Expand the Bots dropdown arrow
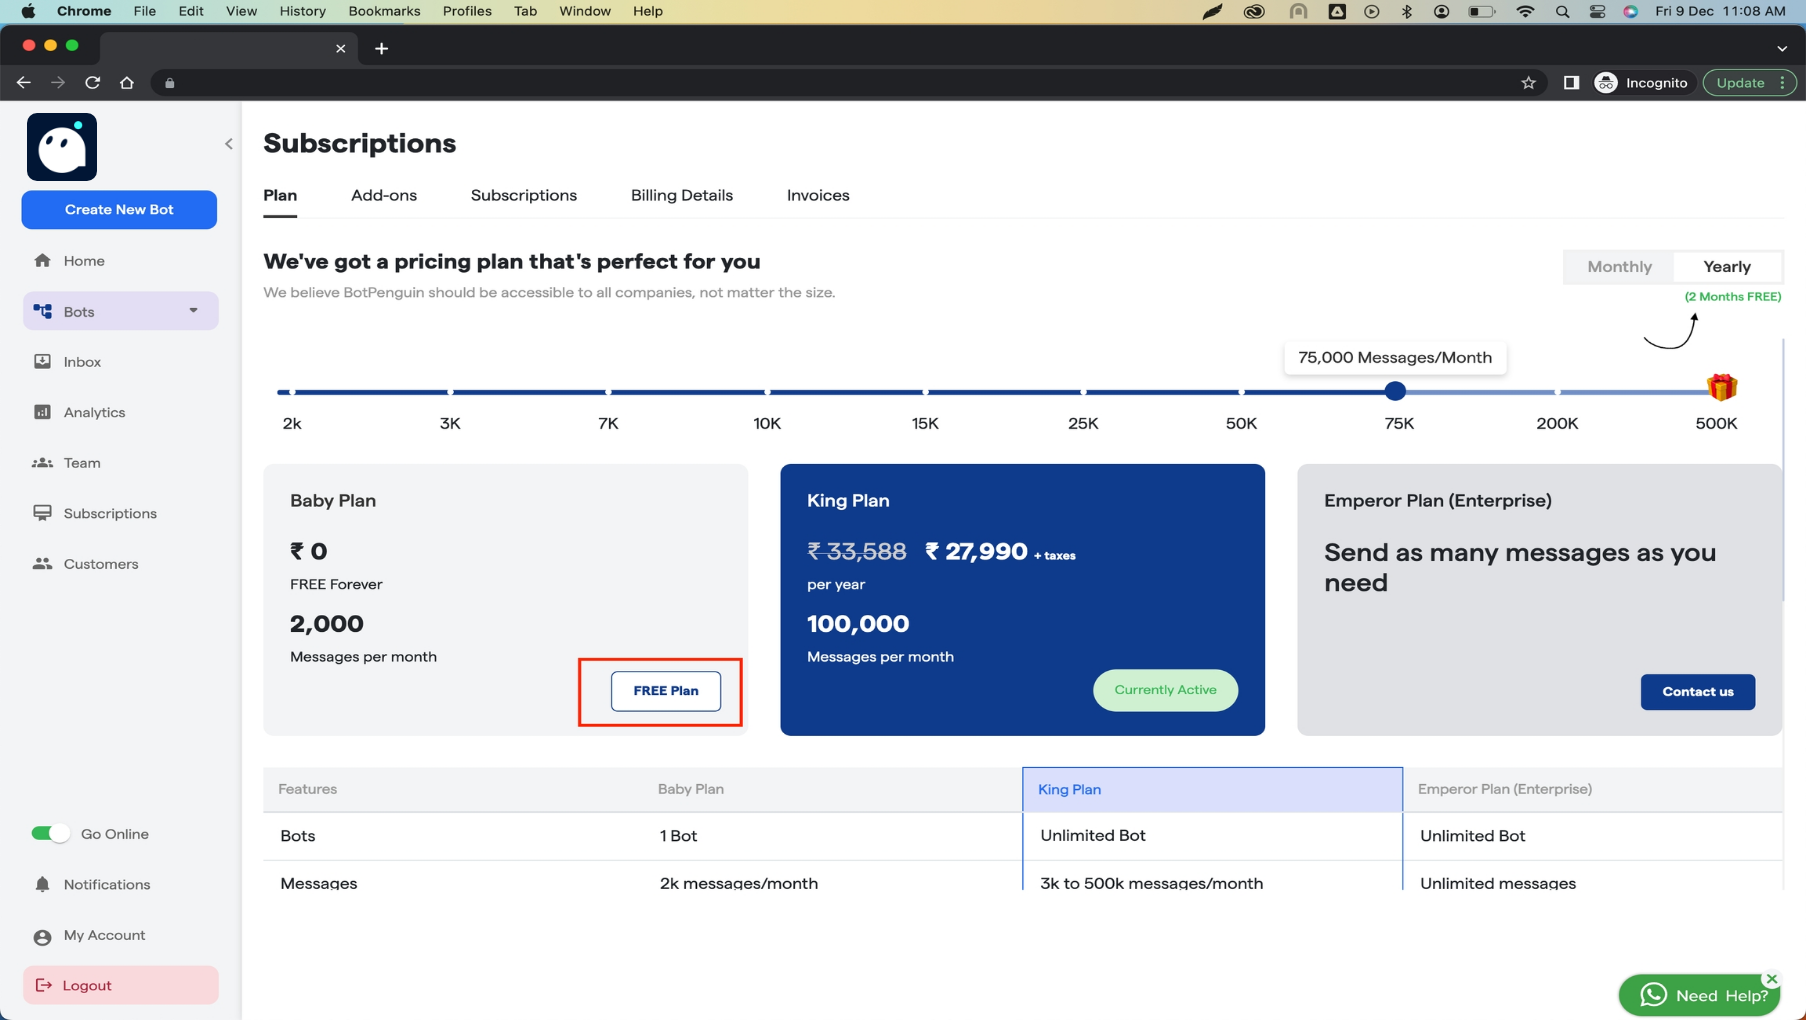Viewport: 1806px width, 1020px height. (193, 311)
